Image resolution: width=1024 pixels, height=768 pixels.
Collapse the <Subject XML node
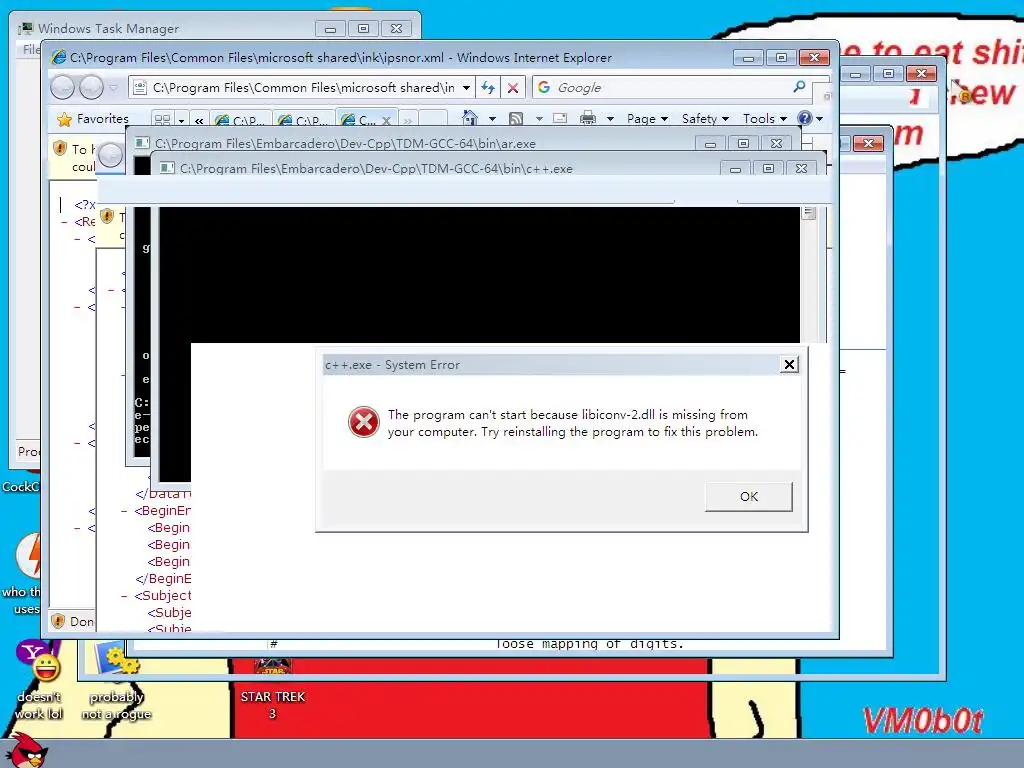click(124, 596)
